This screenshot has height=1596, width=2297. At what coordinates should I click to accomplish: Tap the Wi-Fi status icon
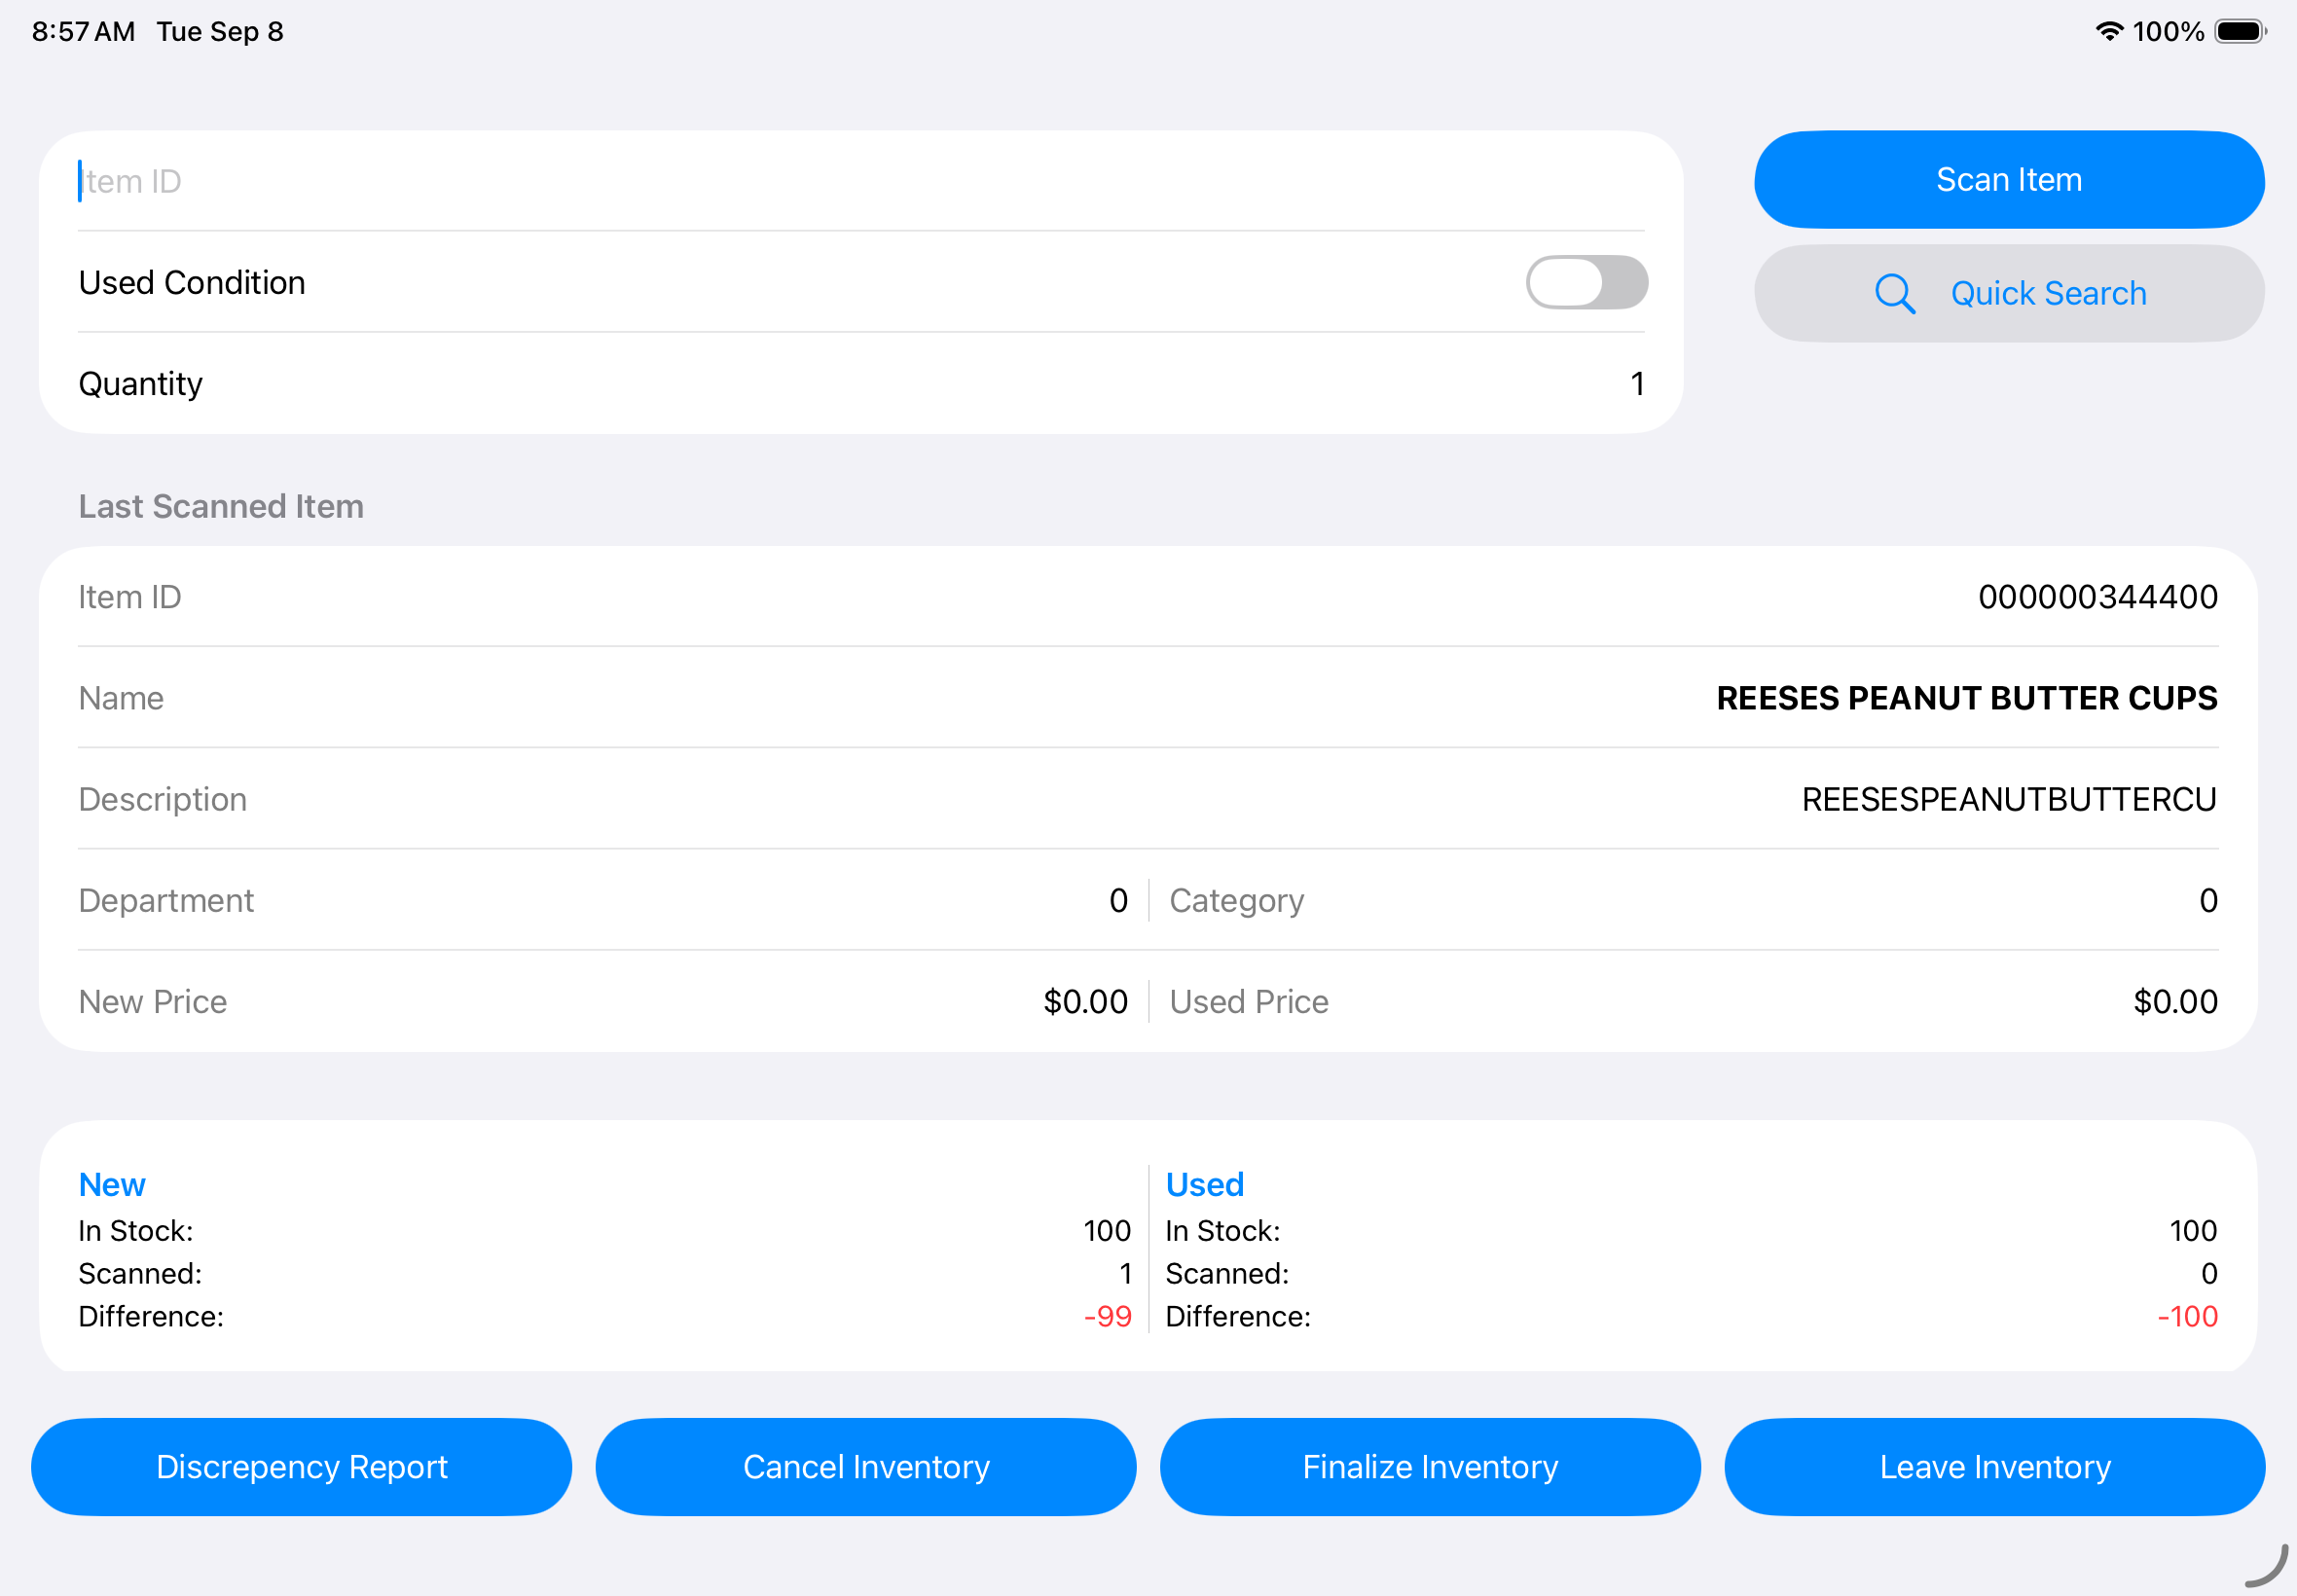[2109, 31]
